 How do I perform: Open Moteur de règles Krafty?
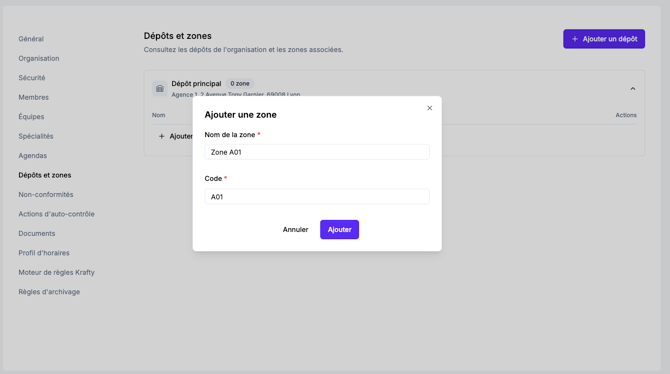pyautogui.click(x=56, y=272)
